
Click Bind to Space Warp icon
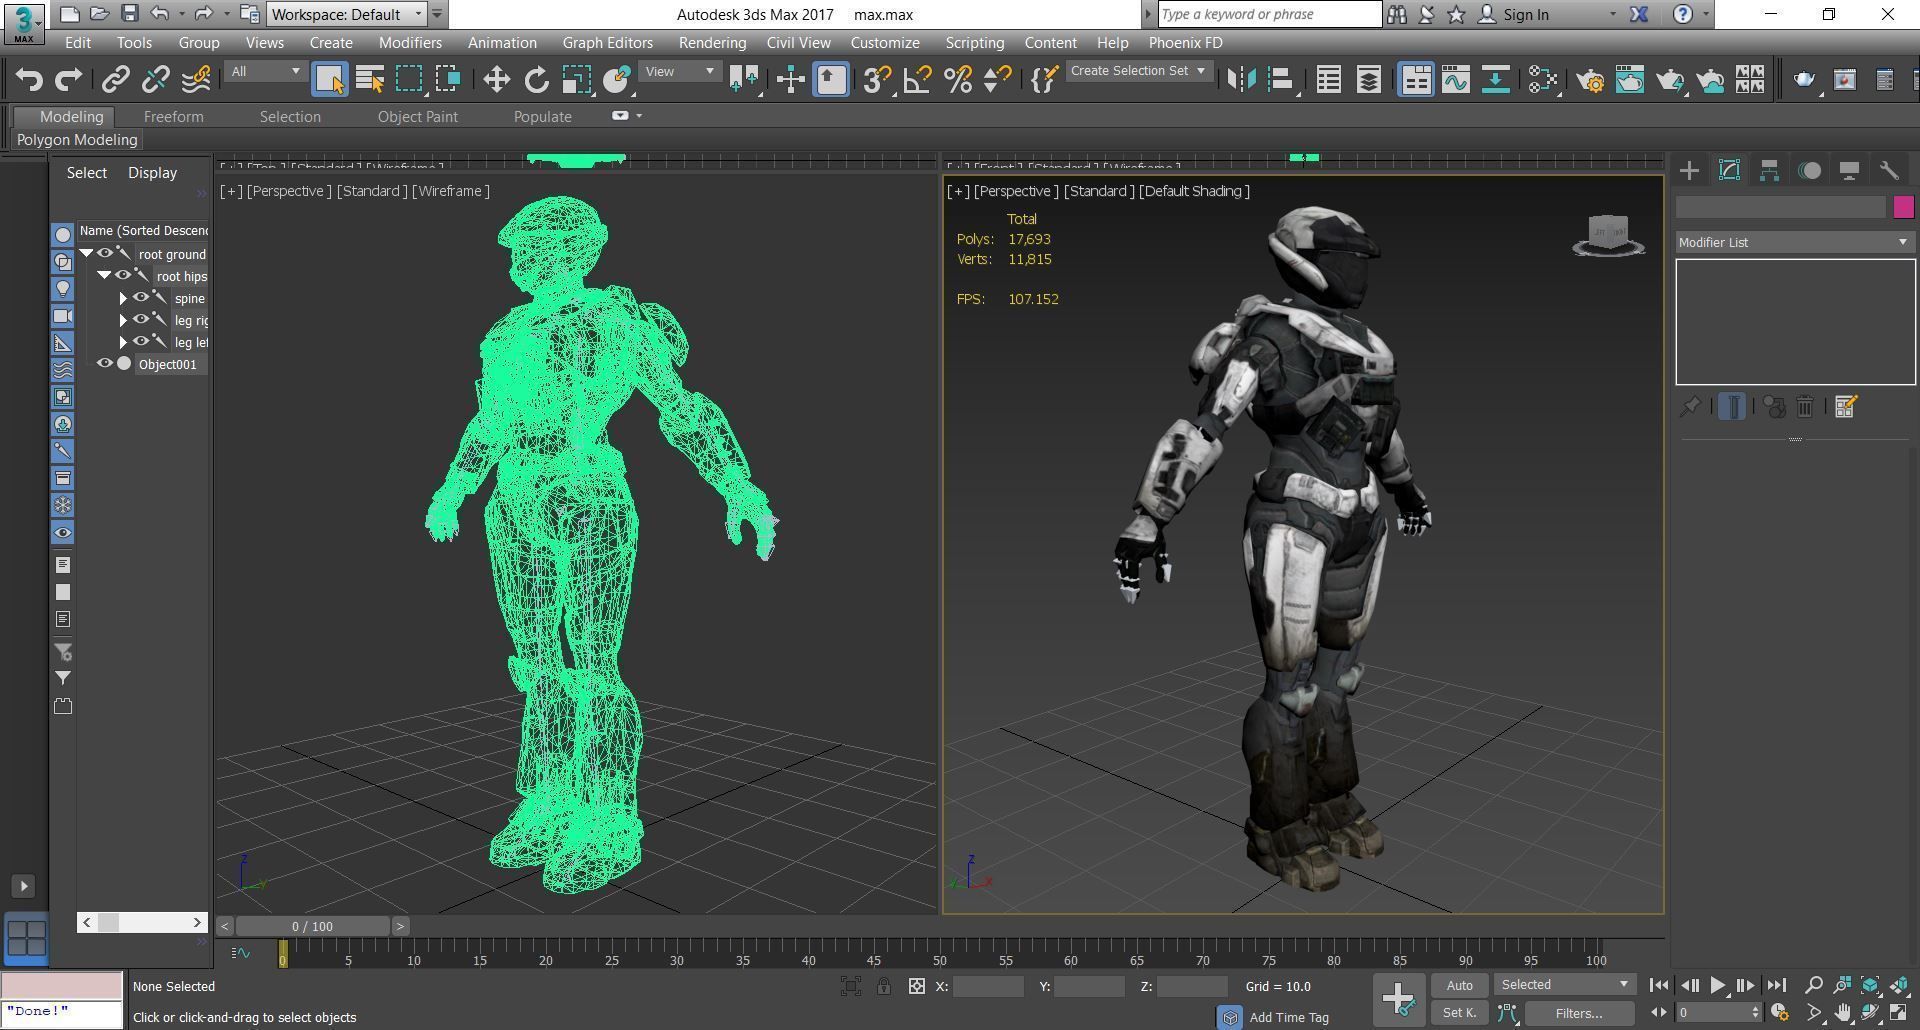click(196, 79)
